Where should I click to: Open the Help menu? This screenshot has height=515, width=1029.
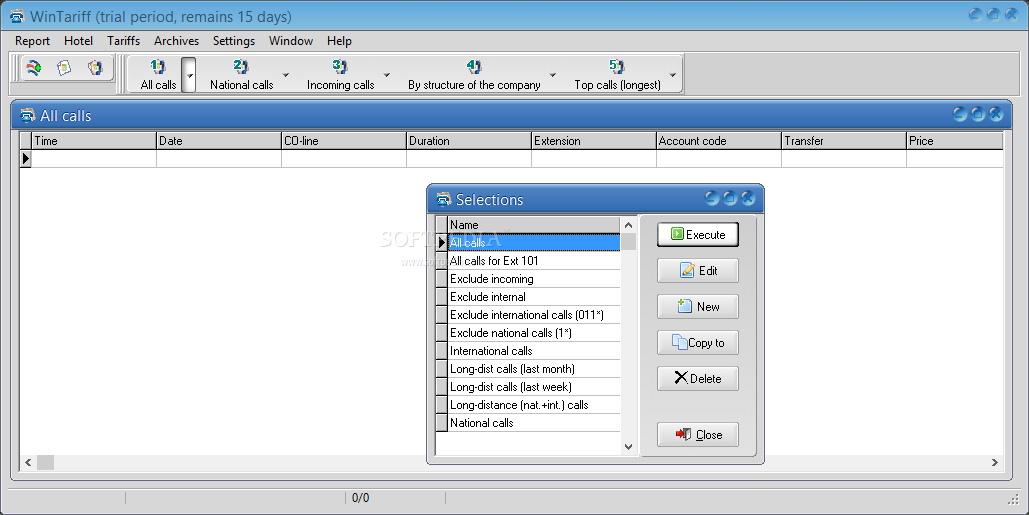[x=339, y=41]
